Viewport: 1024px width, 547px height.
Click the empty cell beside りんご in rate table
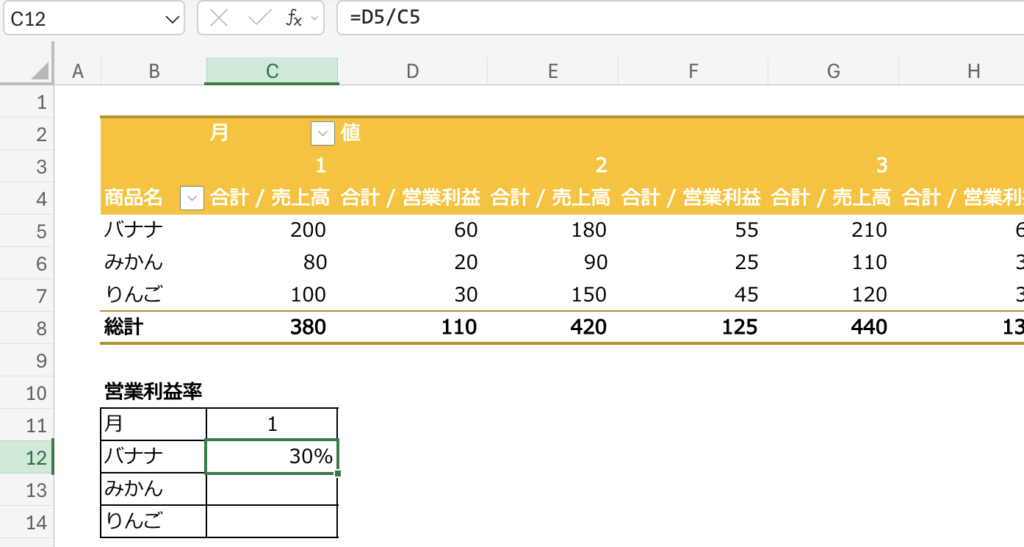272,521
